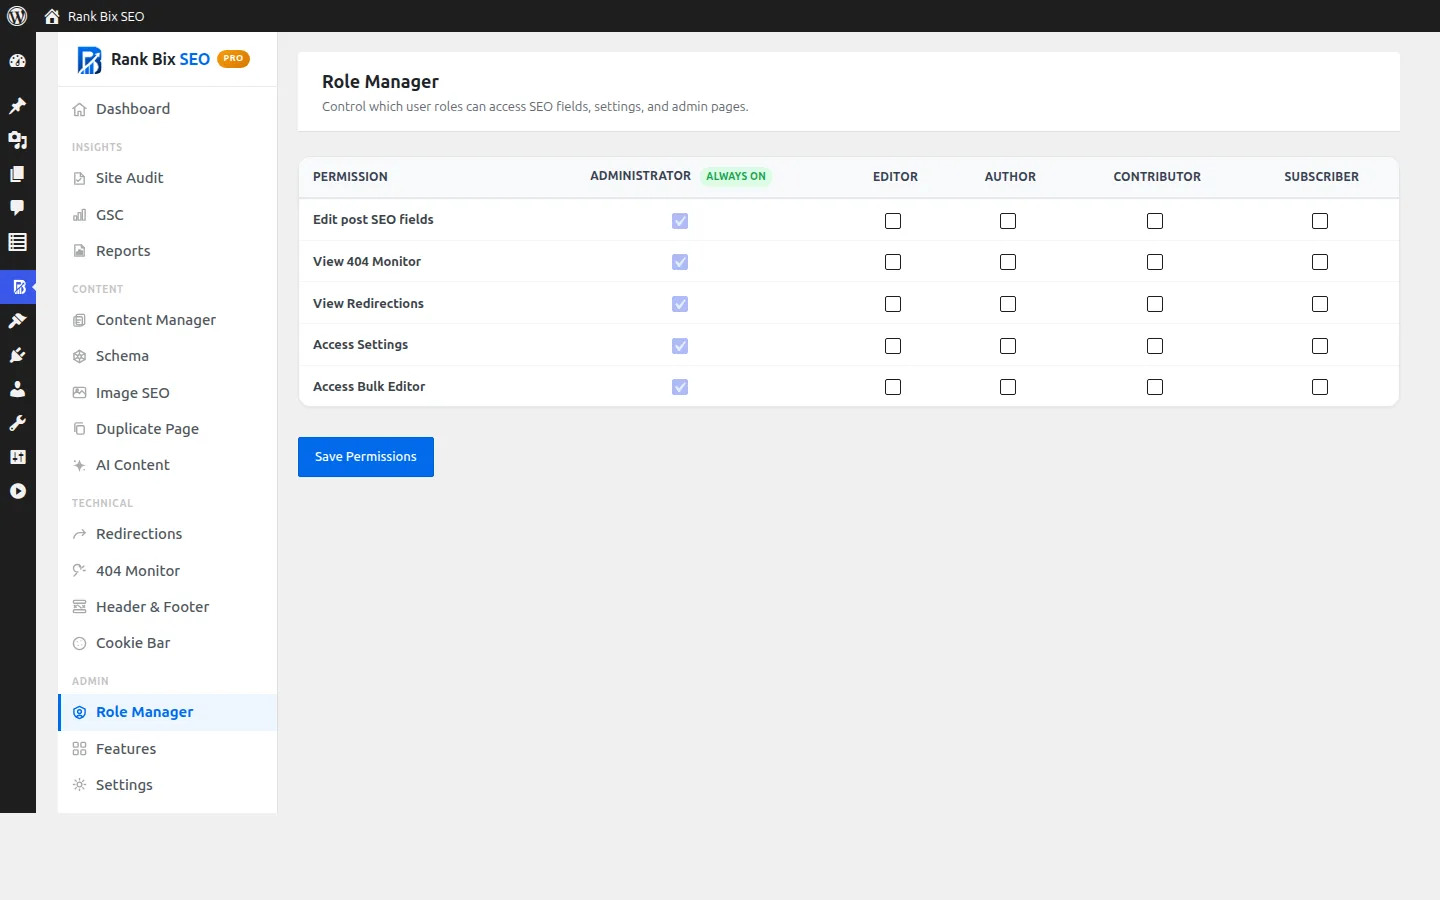
Task: Open the site home icon
Action: (52, 16)
